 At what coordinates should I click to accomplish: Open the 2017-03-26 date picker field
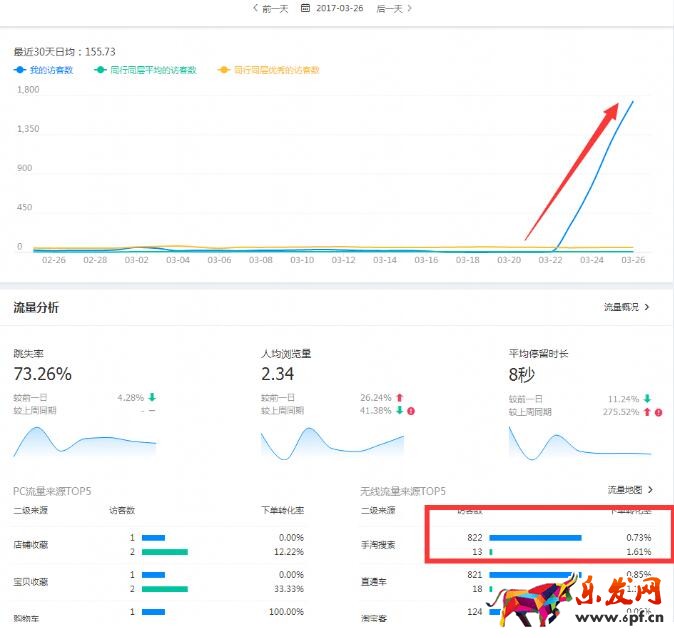(x=340, y=8)
